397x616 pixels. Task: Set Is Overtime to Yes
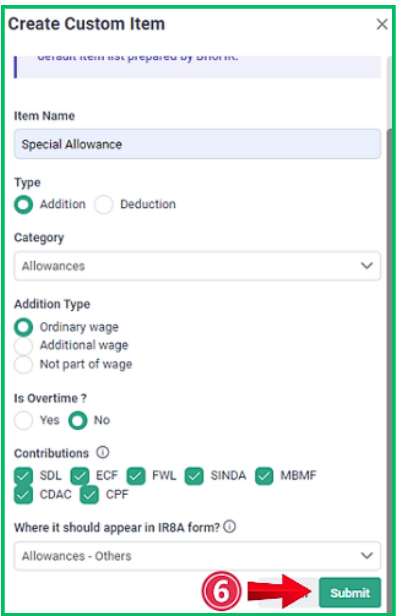point(24,420)
